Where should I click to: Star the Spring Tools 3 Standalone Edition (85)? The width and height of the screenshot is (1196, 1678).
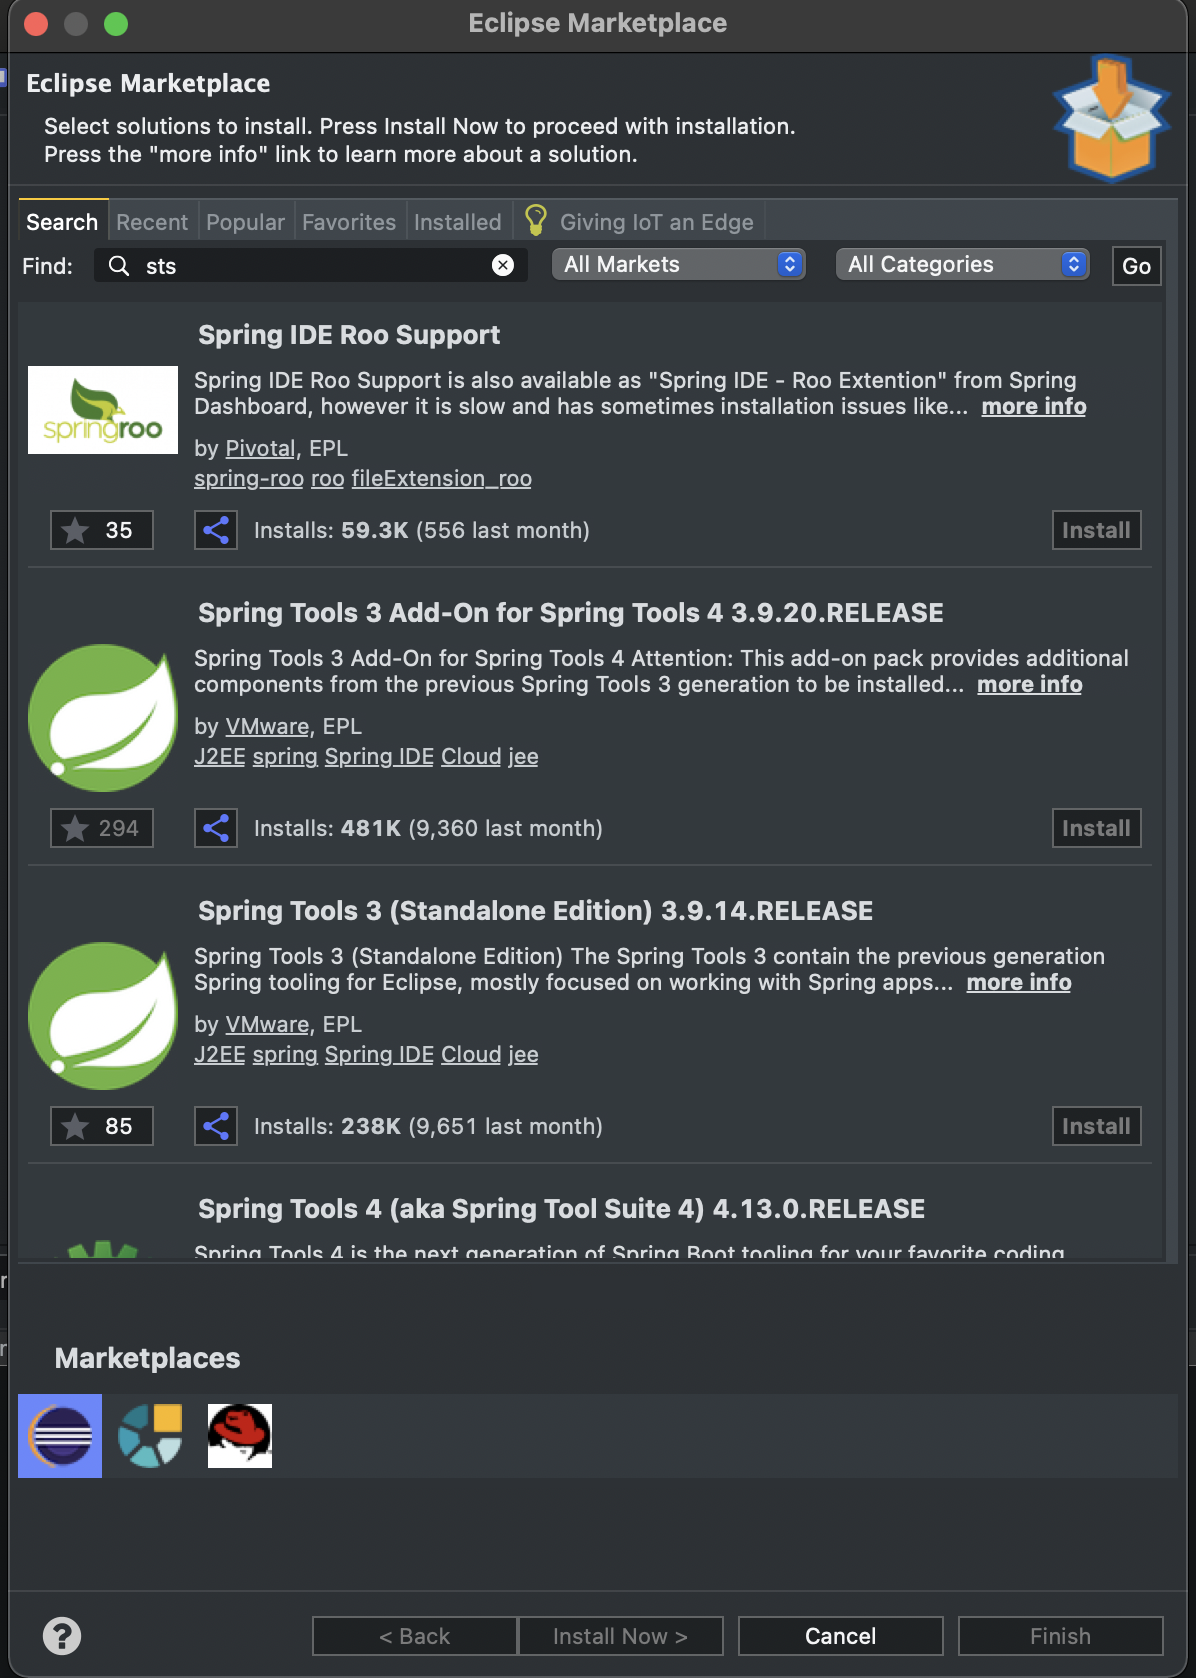tap(102, 1126)
